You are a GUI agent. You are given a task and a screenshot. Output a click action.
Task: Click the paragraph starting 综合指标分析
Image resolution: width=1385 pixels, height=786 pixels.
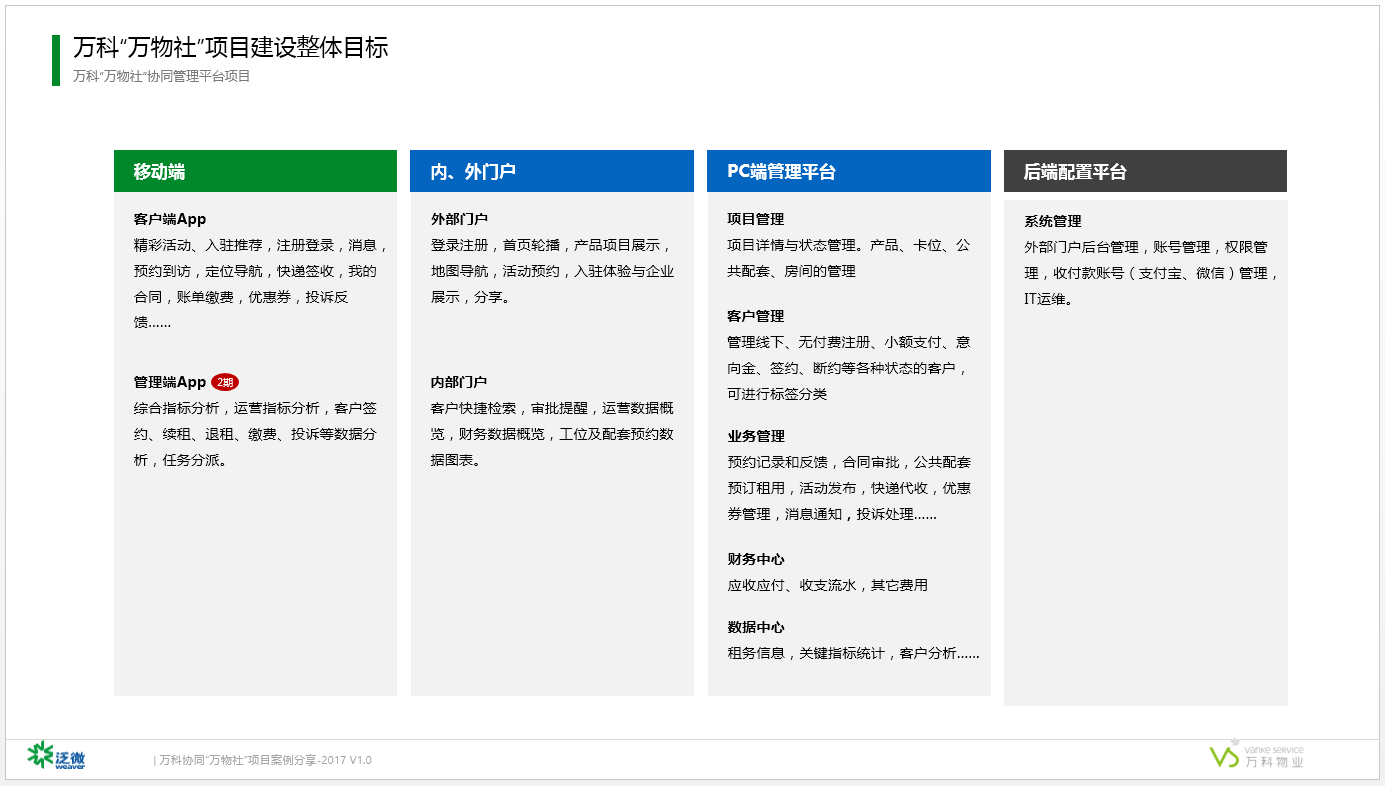(256, 434)
